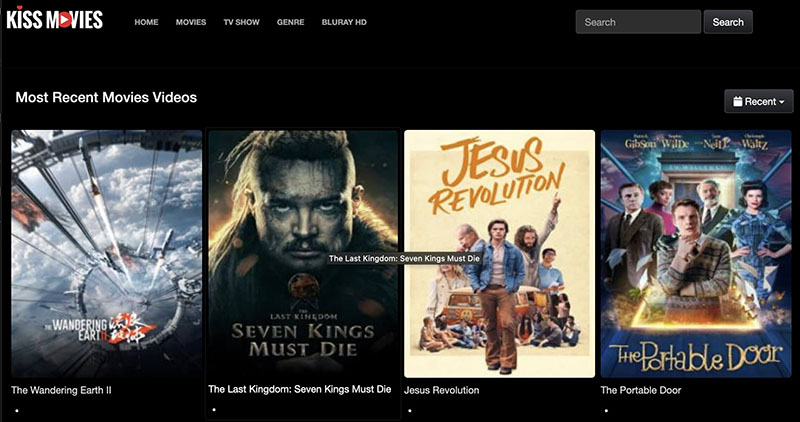
Task: Expand the Recent sort dropdown
Action: click(x=758, y=101)
